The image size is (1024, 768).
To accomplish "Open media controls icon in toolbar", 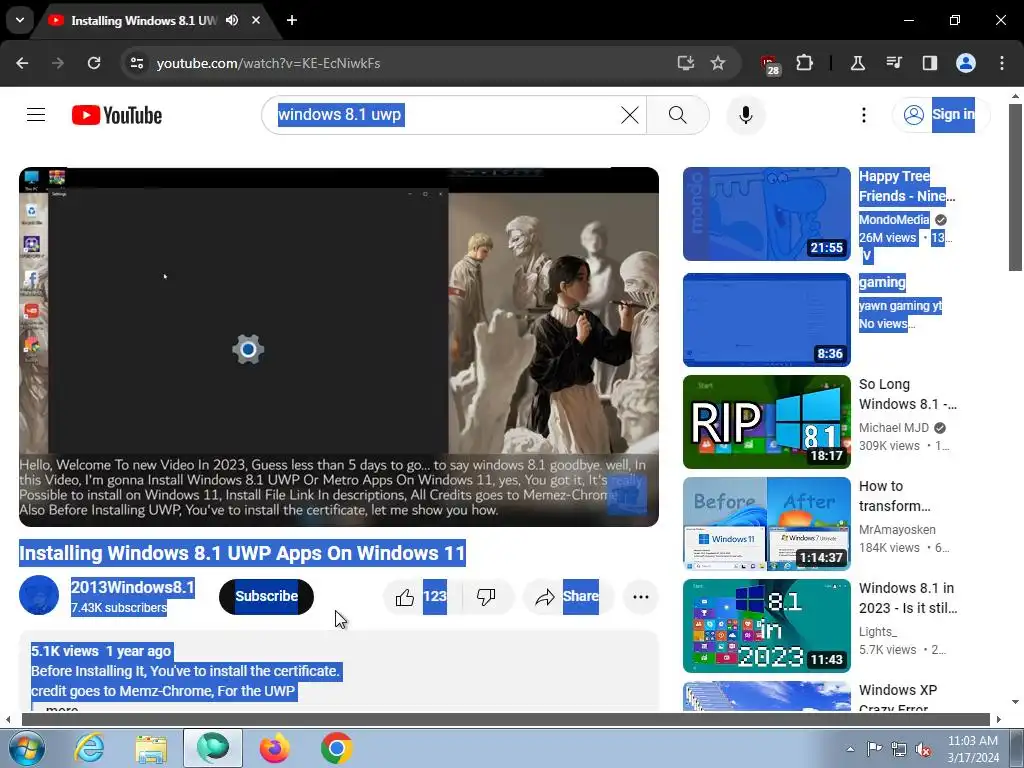I will (x=893, y=63).
